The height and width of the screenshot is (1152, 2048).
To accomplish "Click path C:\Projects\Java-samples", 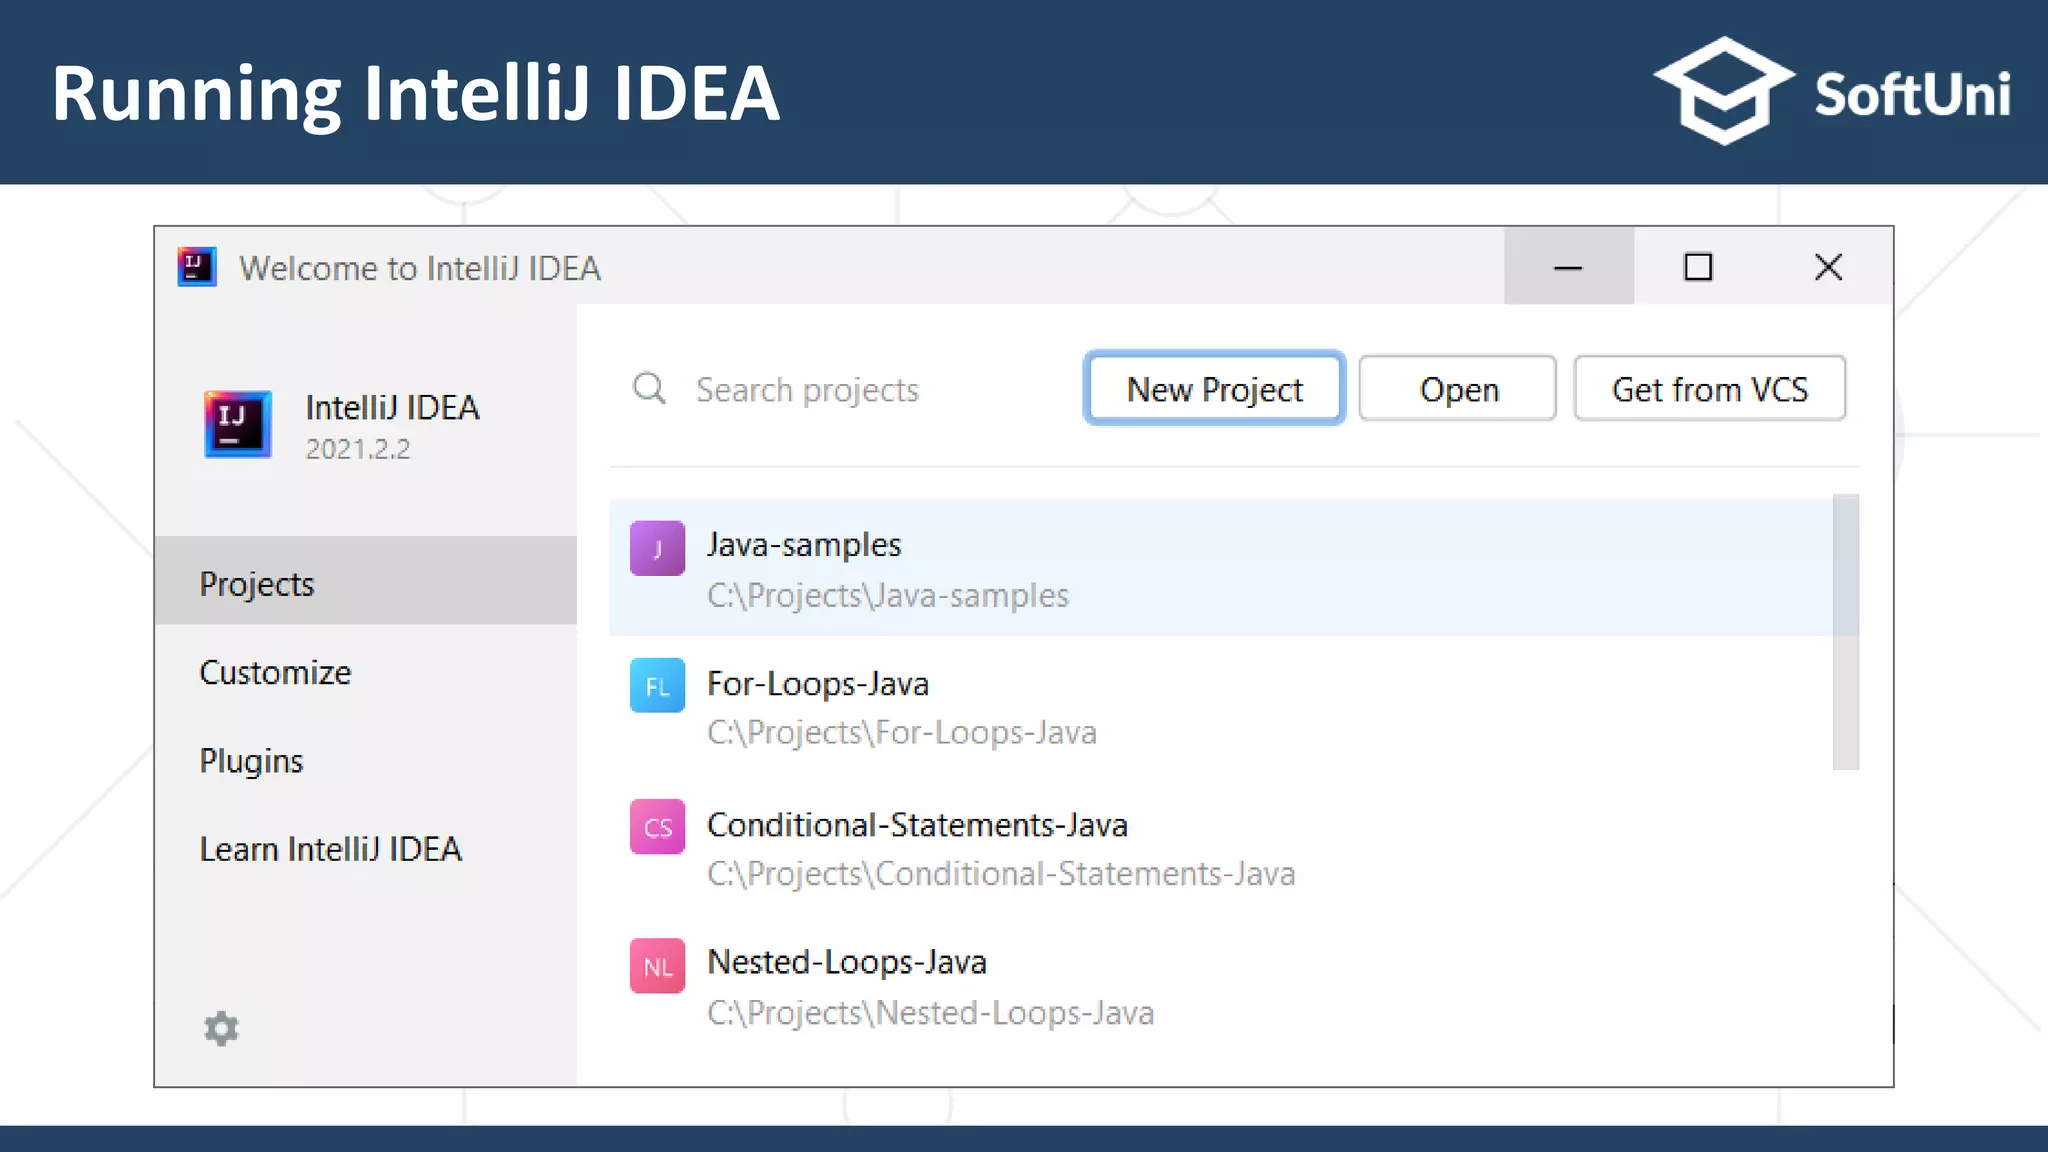I will [888, 596].
